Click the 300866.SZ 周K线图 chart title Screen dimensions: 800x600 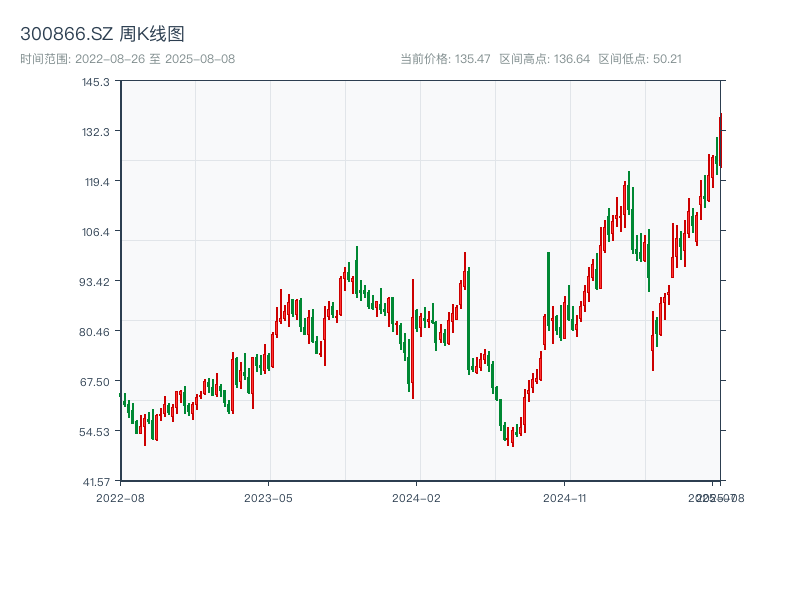click(x=102, y=34)
